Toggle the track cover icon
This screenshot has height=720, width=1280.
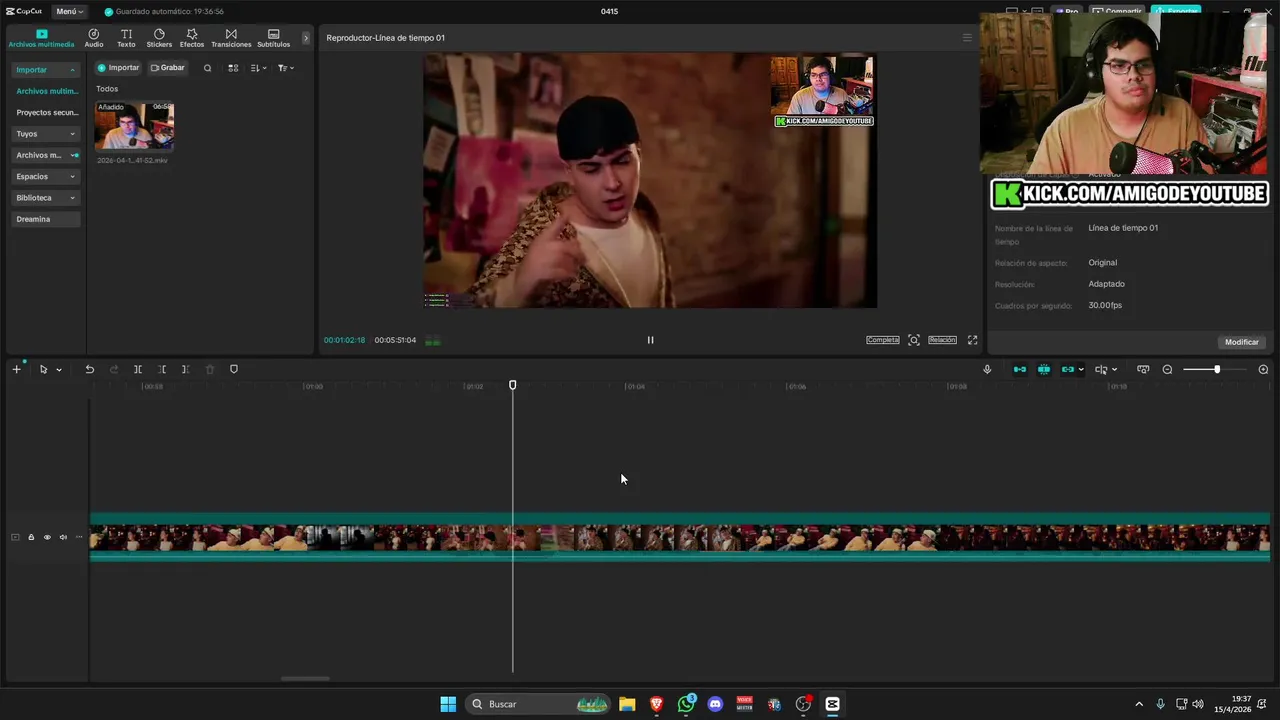point(15,537)
